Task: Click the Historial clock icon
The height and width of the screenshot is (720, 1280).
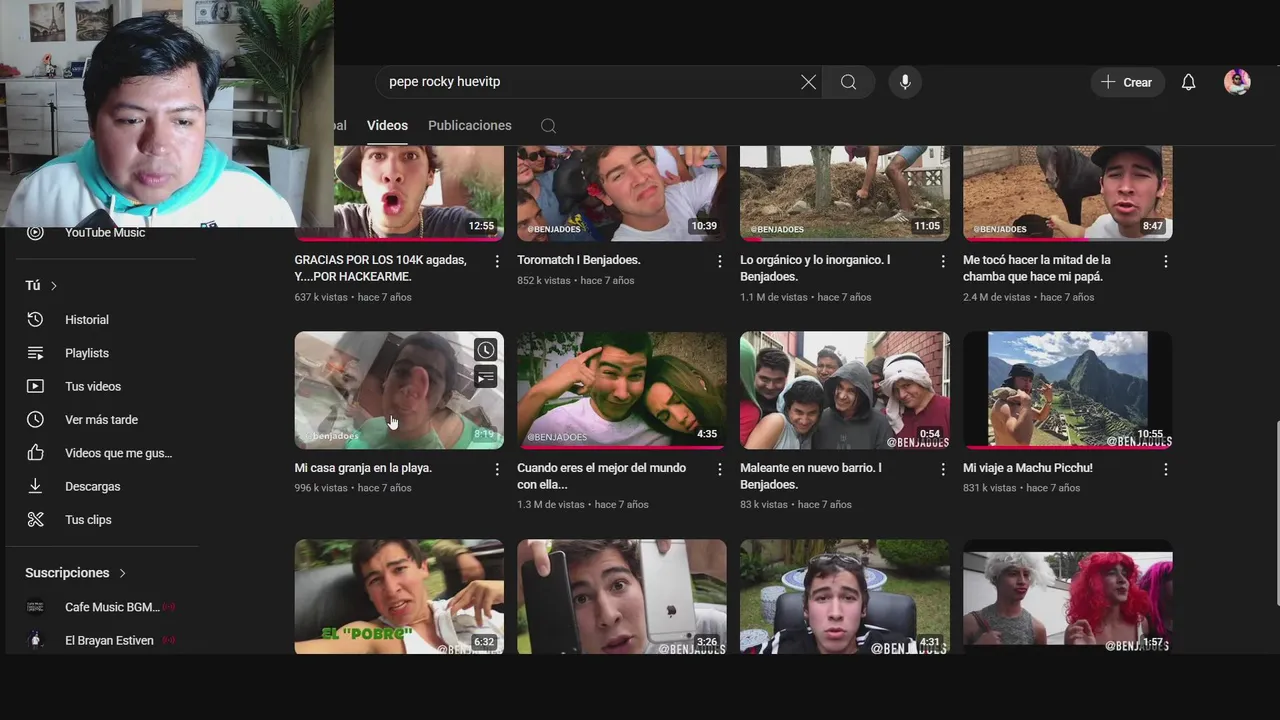Action: [x=35, y=320]
